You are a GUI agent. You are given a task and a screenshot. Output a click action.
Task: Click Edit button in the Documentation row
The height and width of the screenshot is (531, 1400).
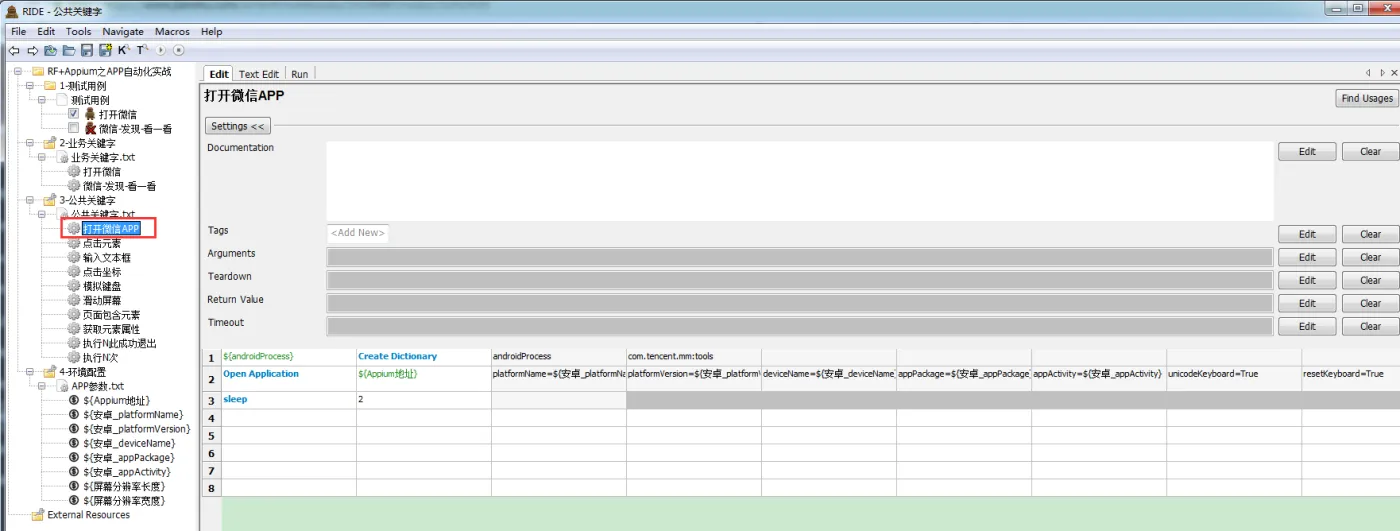pos(1307,152)
